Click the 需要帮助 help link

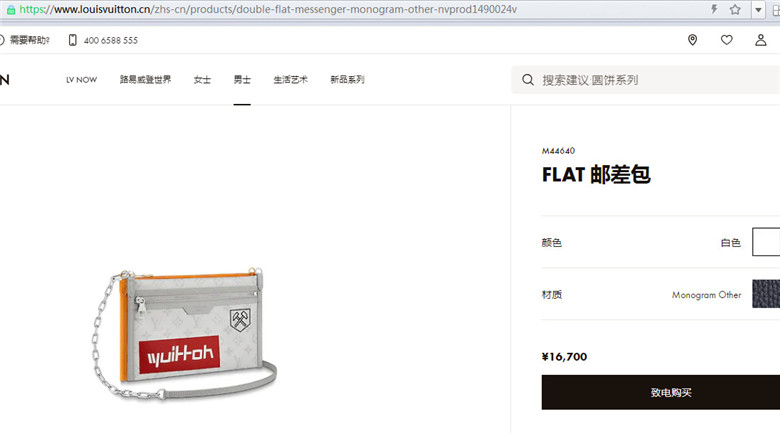pos(30,40)
